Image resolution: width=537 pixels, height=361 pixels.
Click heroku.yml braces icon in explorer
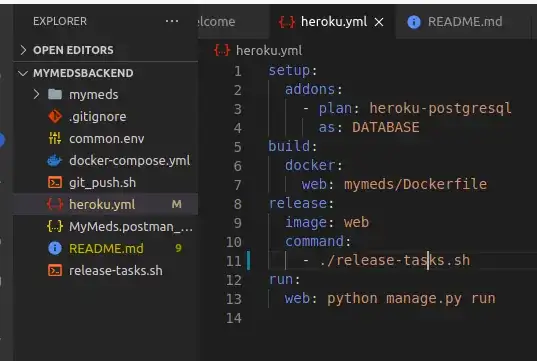tap(55, 204)
